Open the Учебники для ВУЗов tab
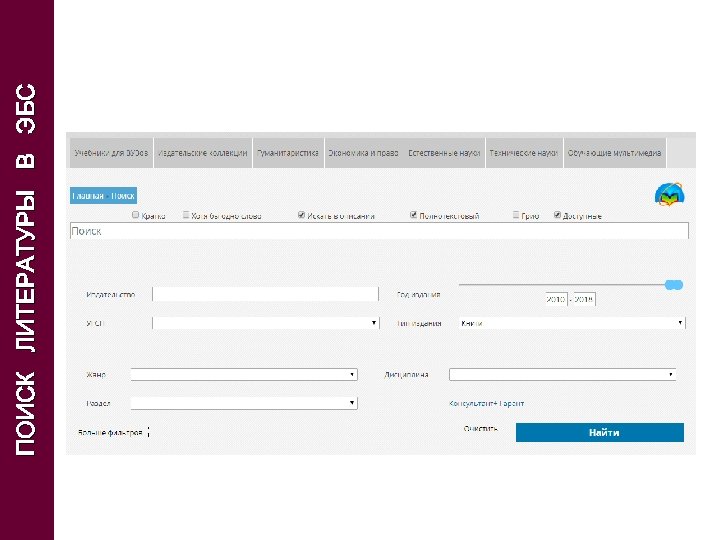This screenshot has width=720, height=540. click(x=111, y=153)
